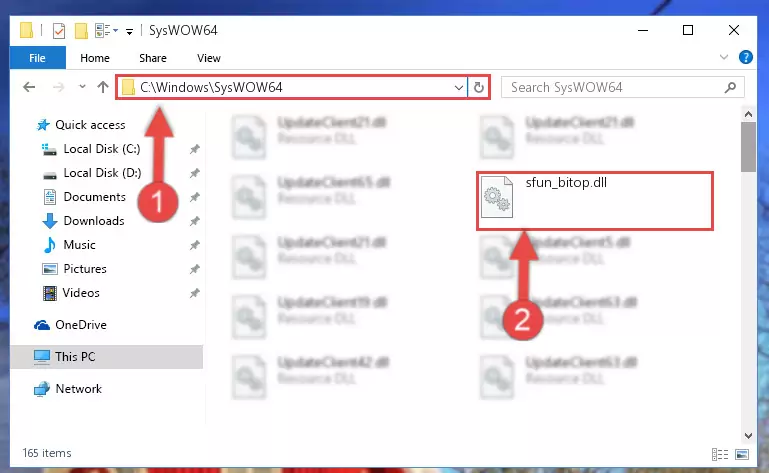Viewport: 769px width, 473px height.
Task: Click the New folder icon in title bar
Action: (81, 31)
